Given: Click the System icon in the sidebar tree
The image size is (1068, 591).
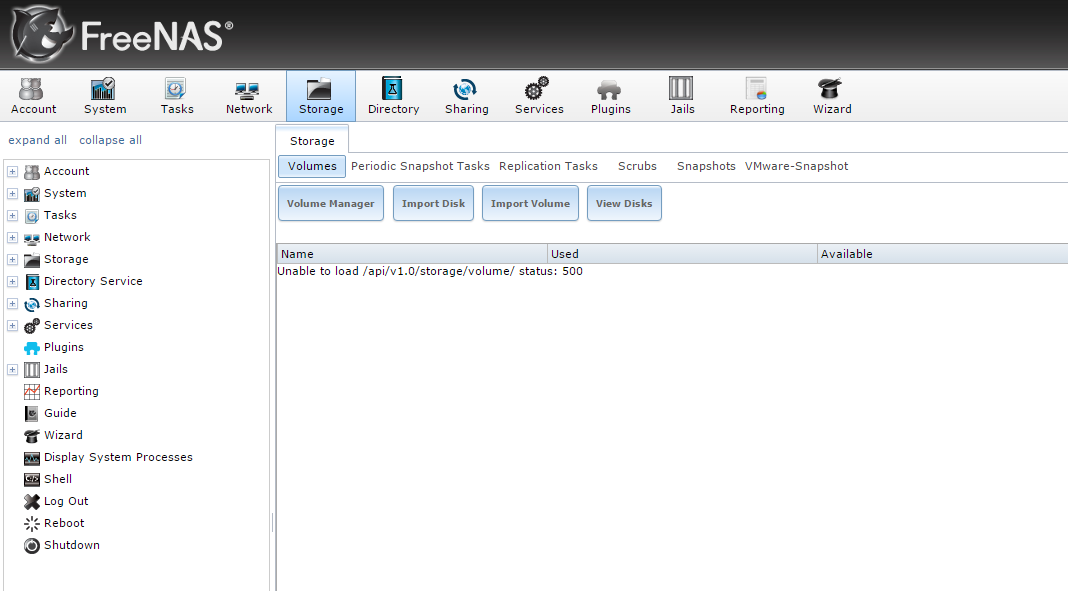Looking at the screenshot, I should point(32,193).
